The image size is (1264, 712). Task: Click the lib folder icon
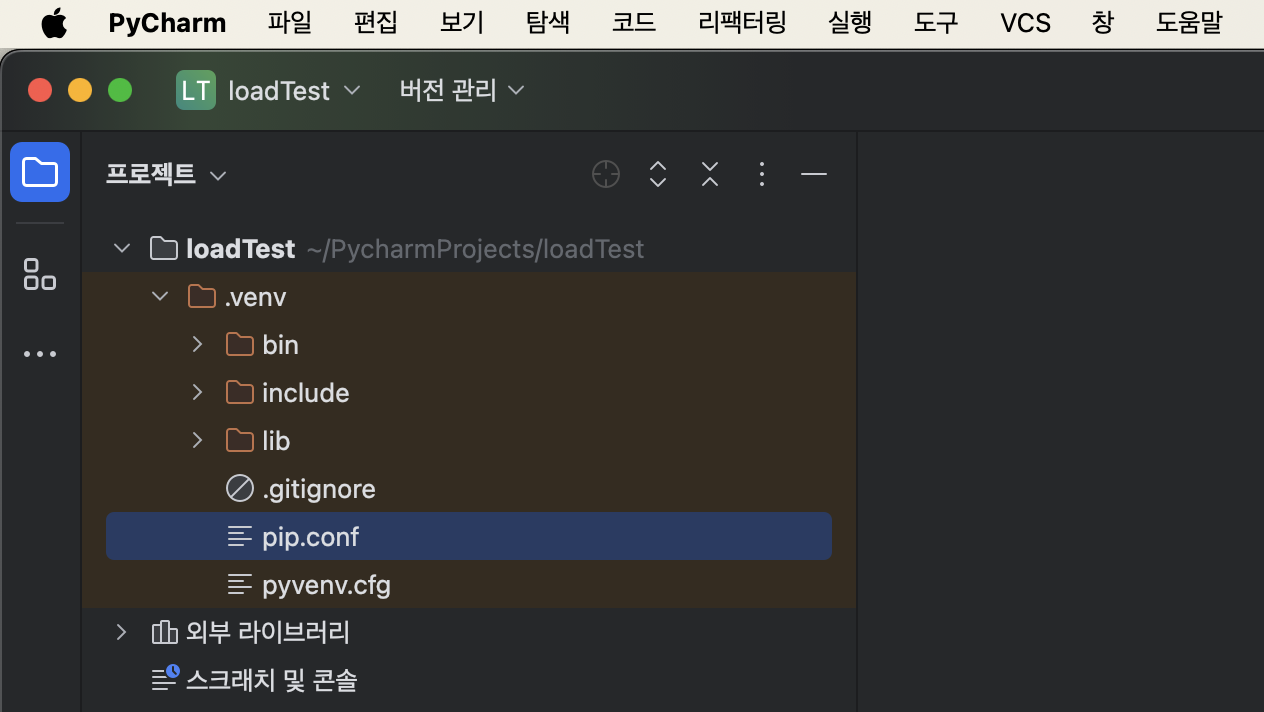tap(240, 440)
